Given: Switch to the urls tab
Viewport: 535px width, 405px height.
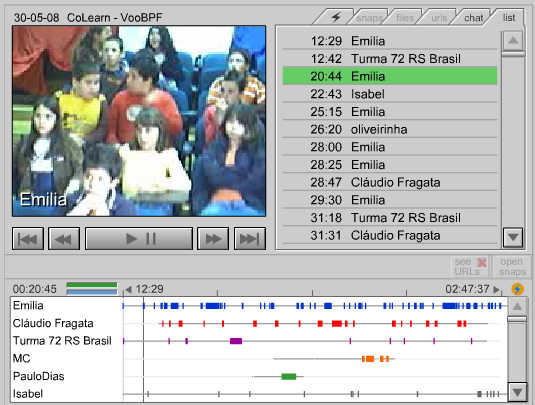Looking at the screenshot, I should (439, 18).
